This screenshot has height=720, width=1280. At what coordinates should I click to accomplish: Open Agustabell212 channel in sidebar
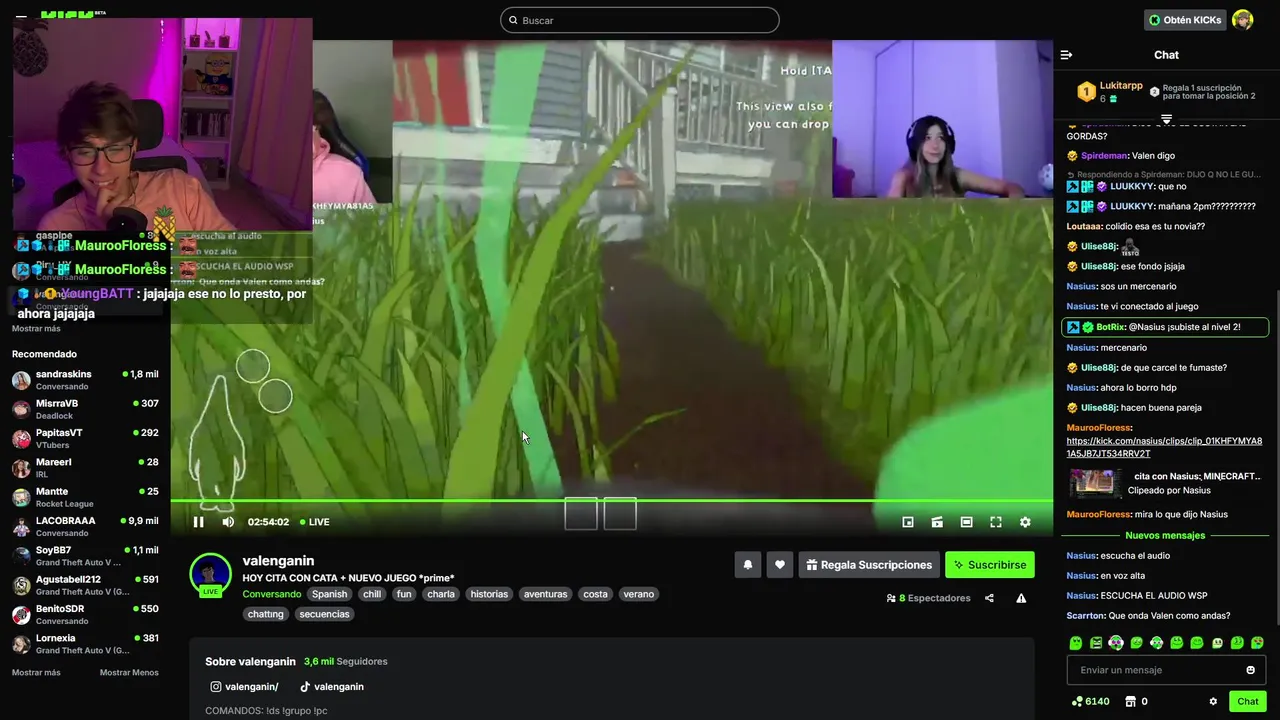pos(85,585)
